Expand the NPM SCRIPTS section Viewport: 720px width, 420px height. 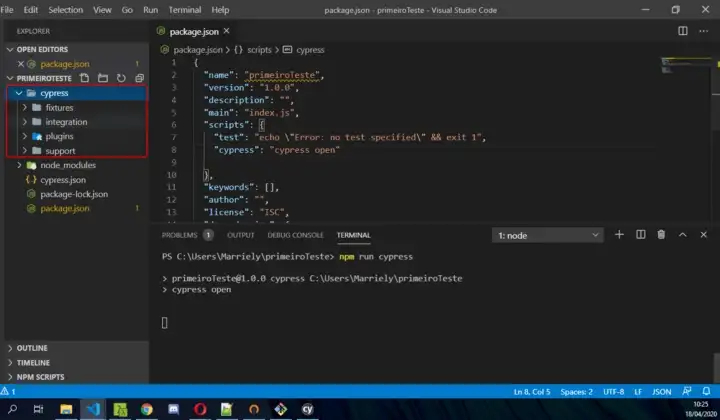(40, 377)
